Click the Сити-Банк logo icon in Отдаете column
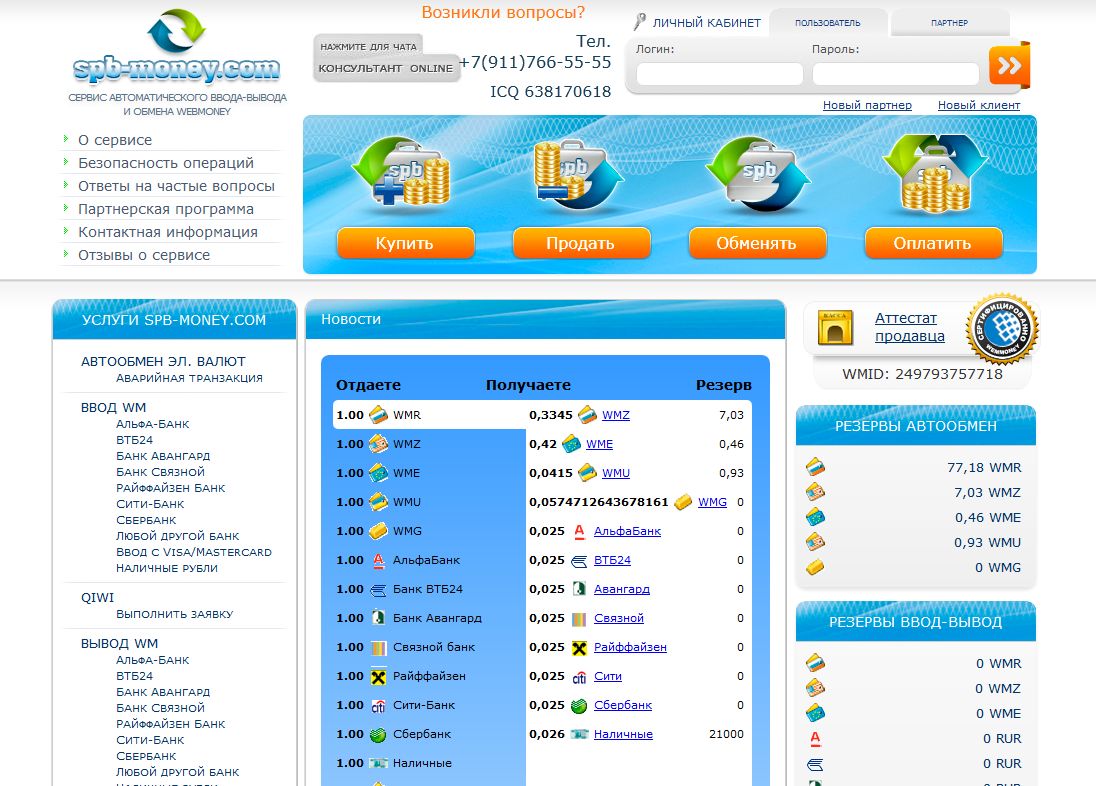 pyautogui.click(x=378, y=706)
